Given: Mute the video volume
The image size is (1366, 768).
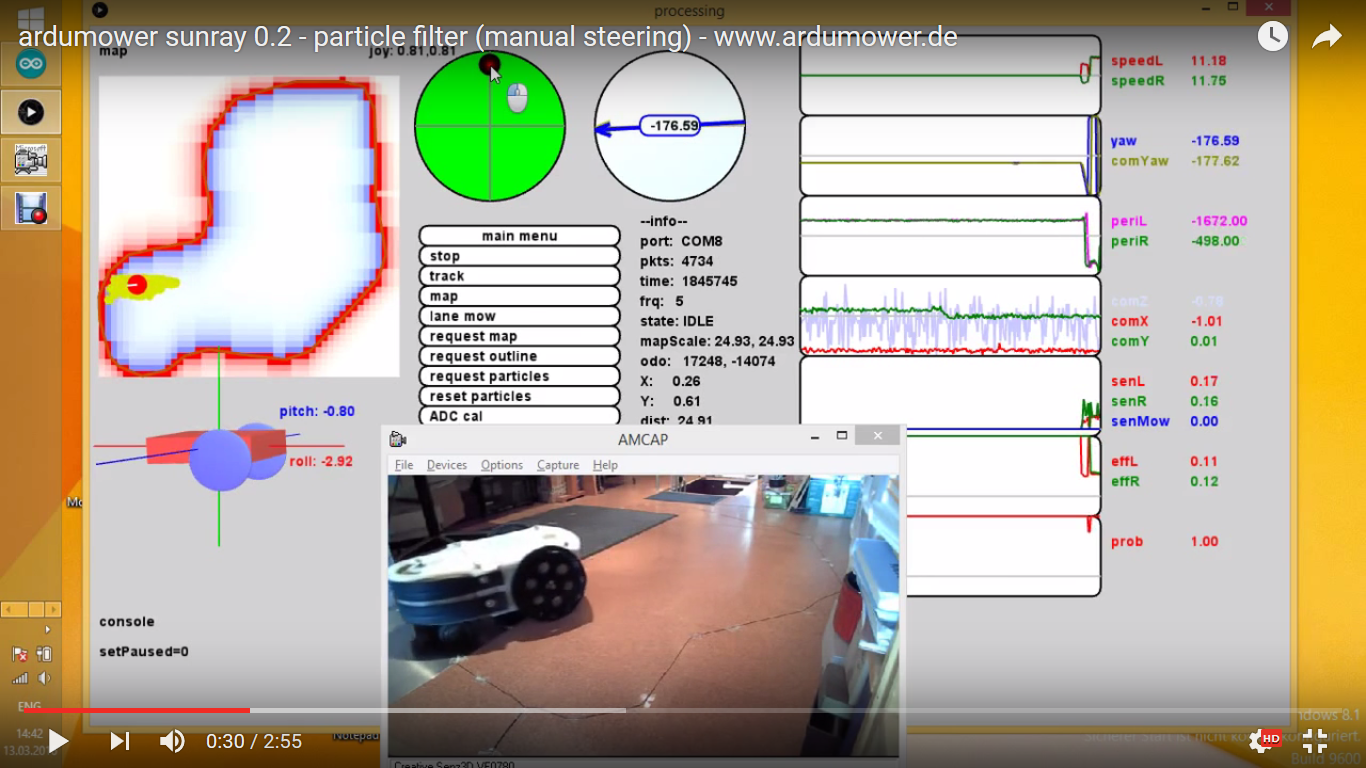Looking at the screenshot, I should 172,741.
